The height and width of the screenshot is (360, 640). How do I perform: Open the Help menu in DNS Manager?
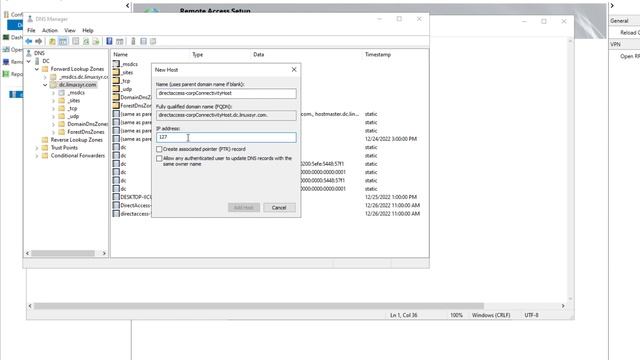88,30
